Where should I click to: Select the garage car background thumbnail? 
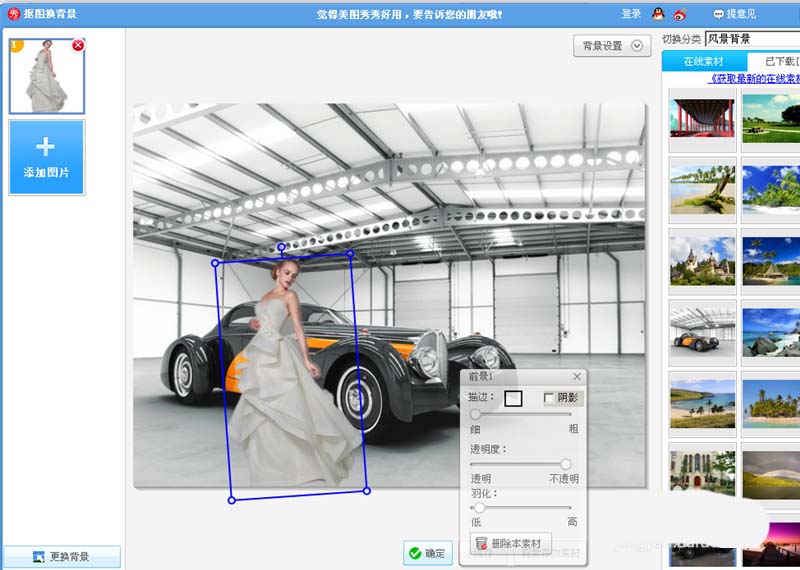click(x=703, y=332)
